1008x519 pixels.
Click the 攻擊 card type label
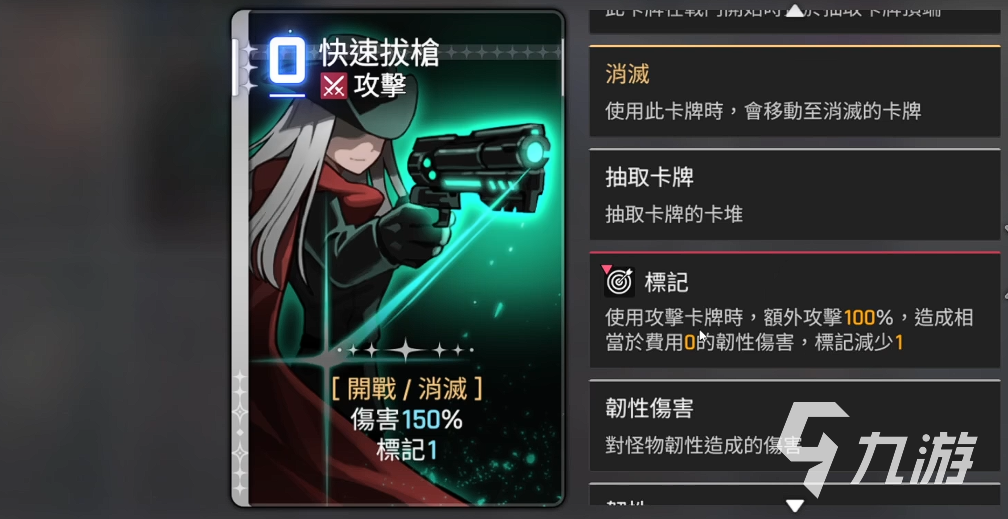pyautogui.click(x=380, y=86)
